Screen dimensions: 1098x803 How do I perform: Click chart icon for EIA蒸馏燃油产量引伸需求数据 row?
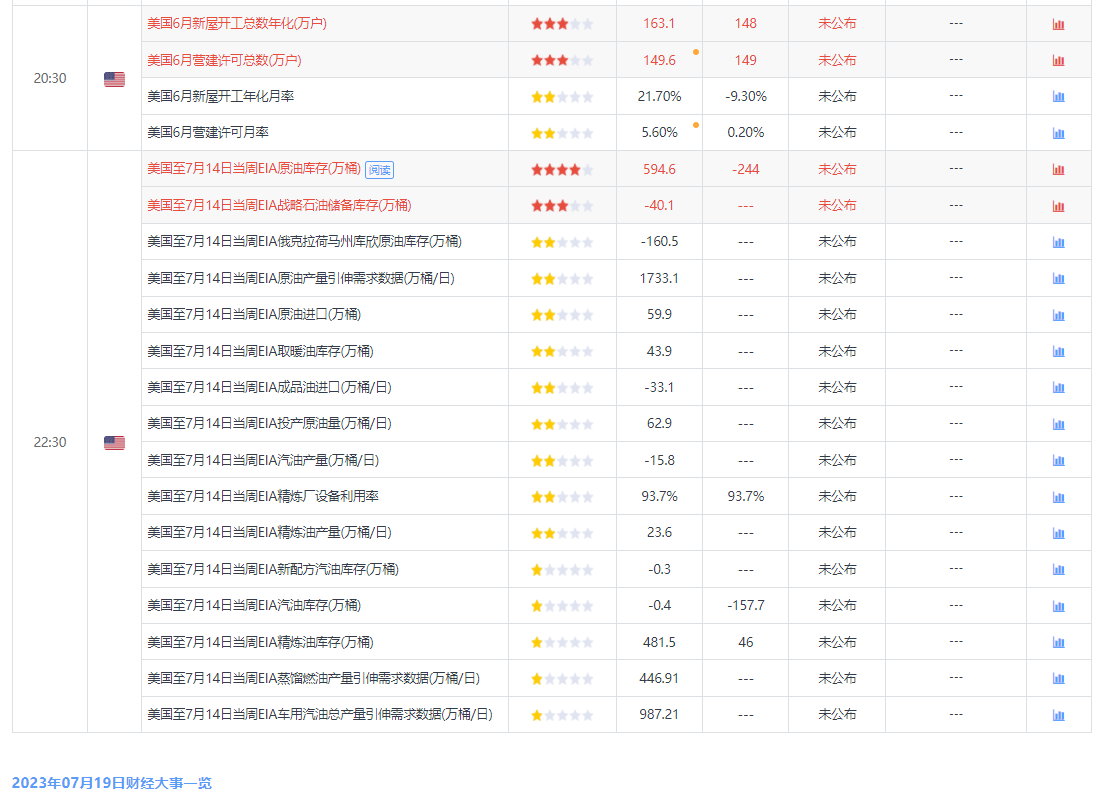1058,679
